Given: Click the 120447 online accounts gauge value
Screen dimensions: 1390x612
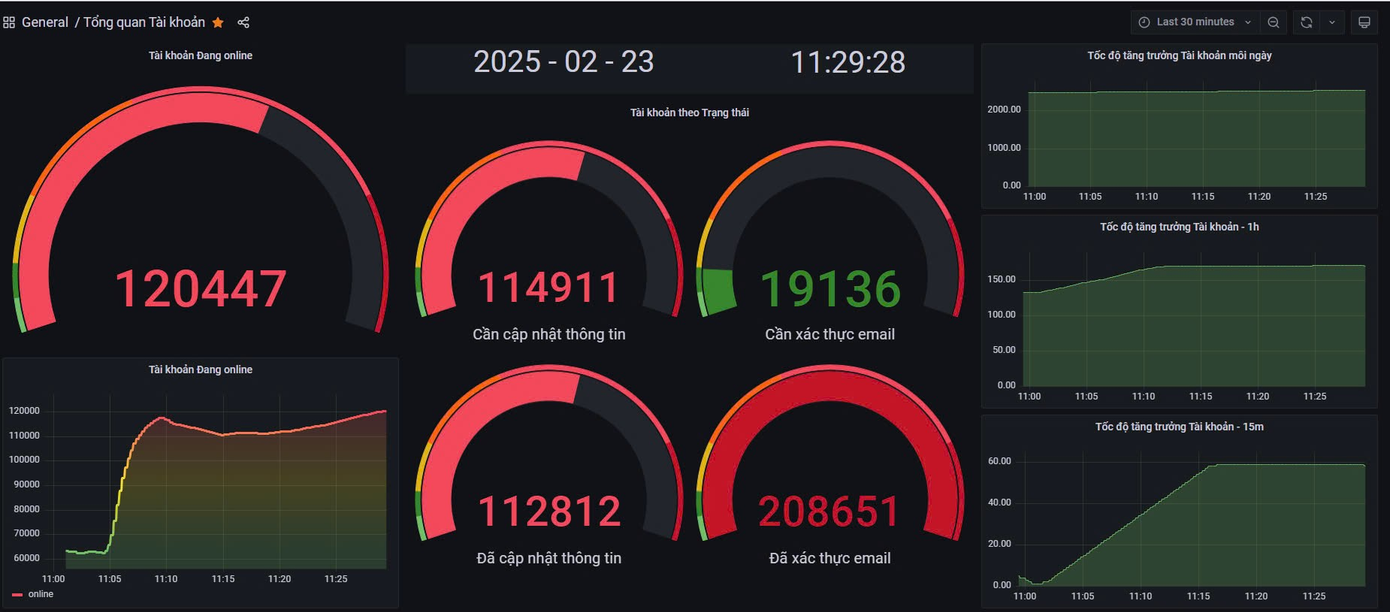Looking at the screenshot, I should point(200,289).
